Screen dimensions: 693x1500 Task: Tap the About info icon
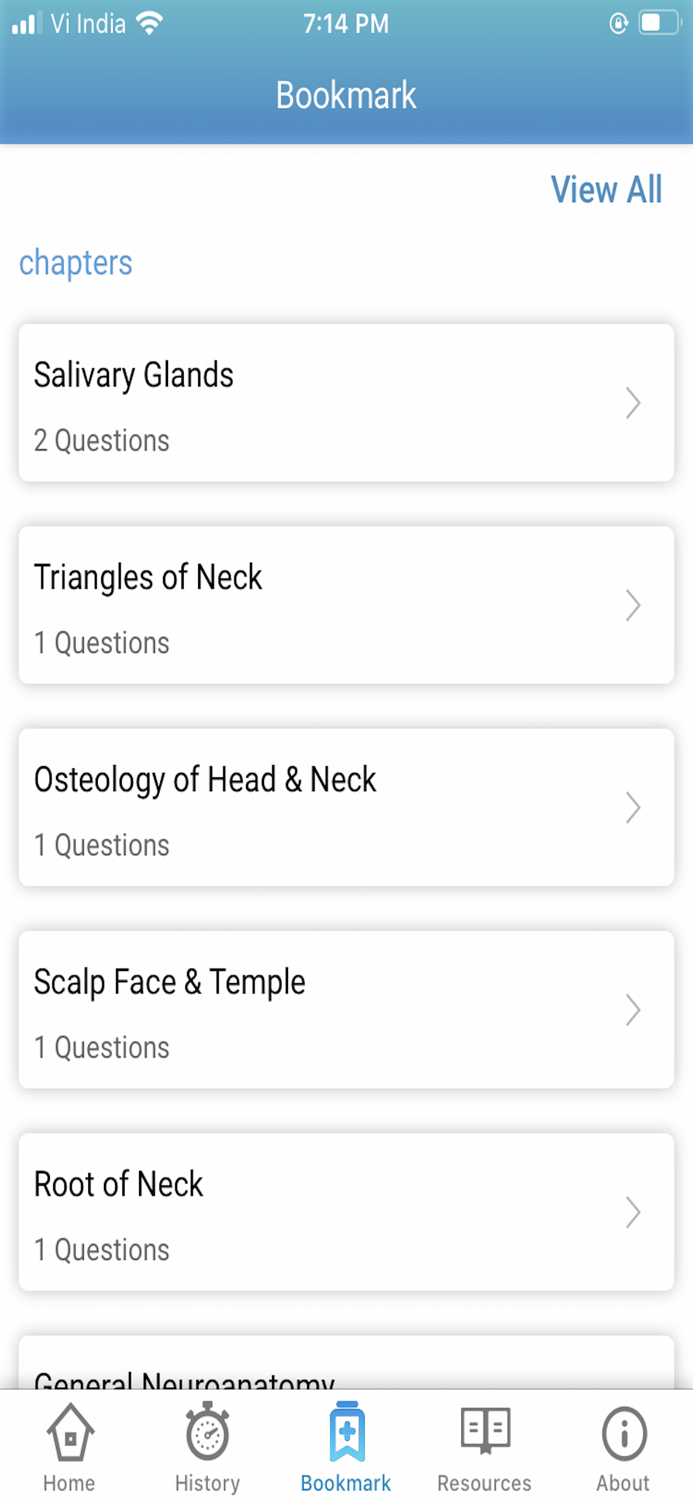point(622,1434)
